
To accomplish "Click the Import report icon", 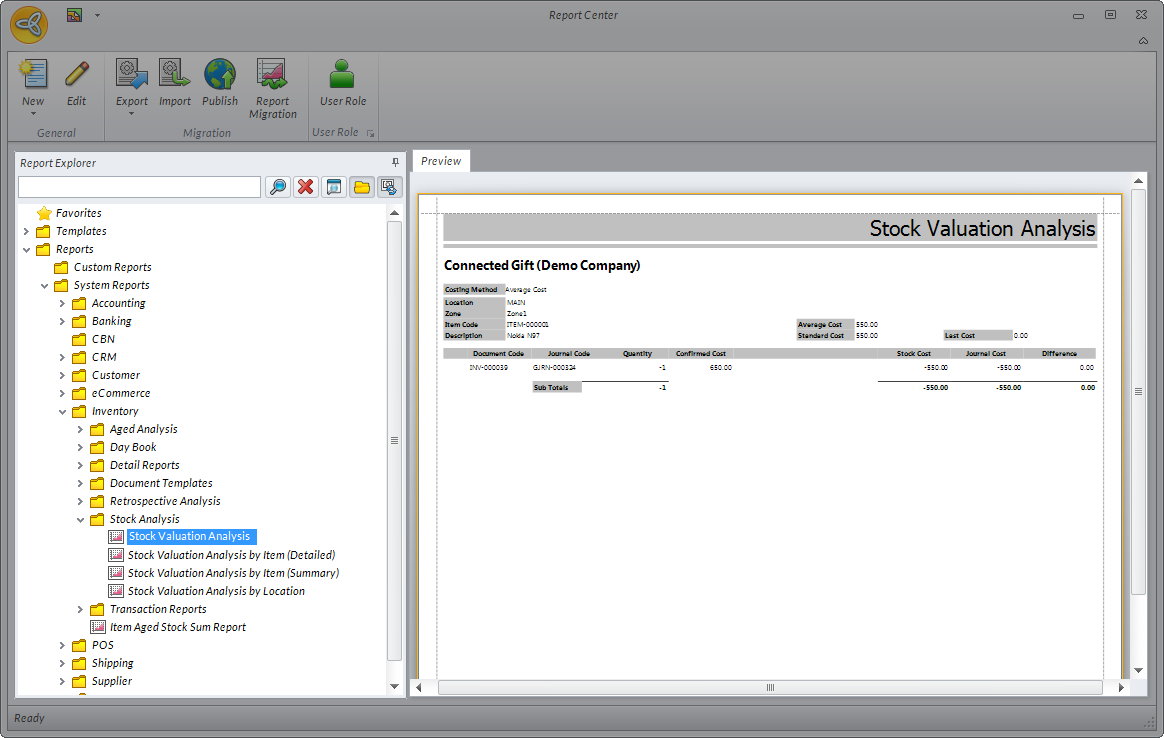I will (x=174, y=77).
